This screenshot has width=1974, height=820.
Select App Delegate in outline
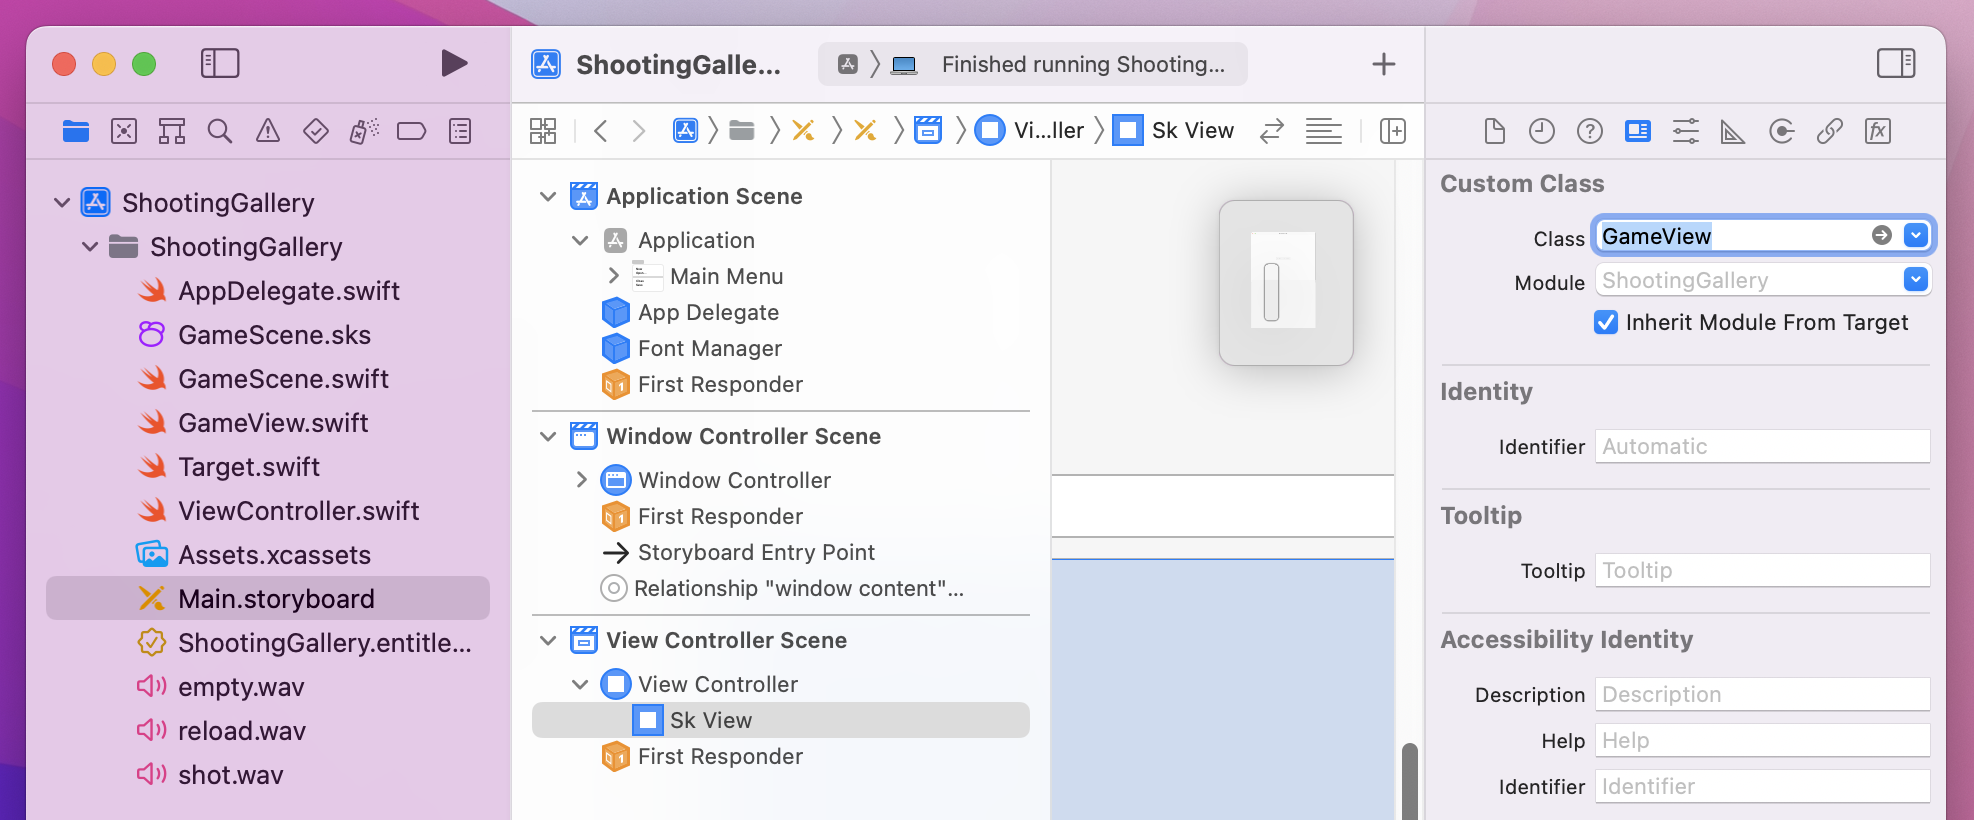tap(690, 312)
